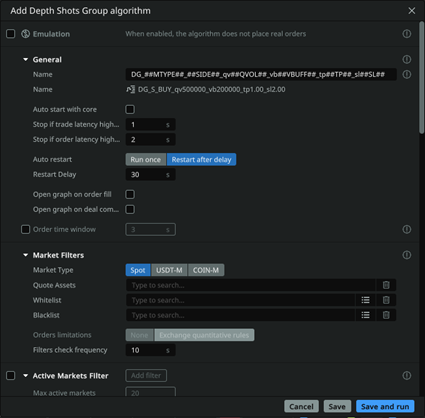Toggle Auto start with core checkbox
425x418 pixels.
(130, 109)
